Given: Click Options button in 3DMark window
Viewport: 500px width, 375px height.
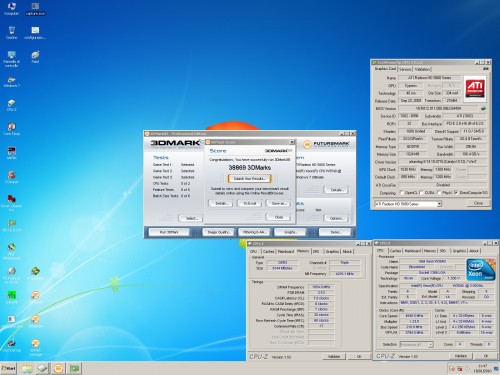Looking at the screenshot, I should coord(336,218).
